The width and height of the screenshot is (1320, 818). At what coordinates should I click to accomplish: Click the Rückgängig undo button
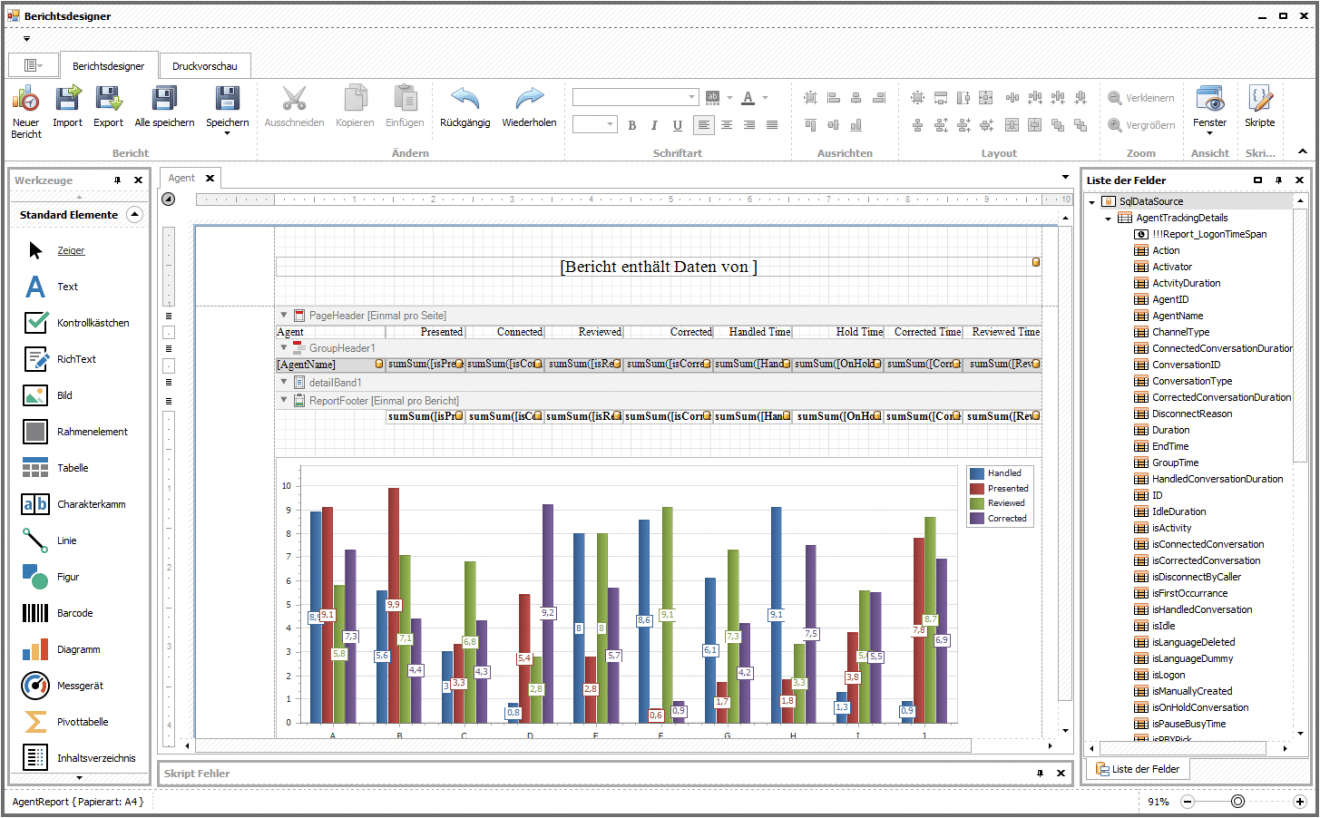pyautogui.click(x=465, y=106)
